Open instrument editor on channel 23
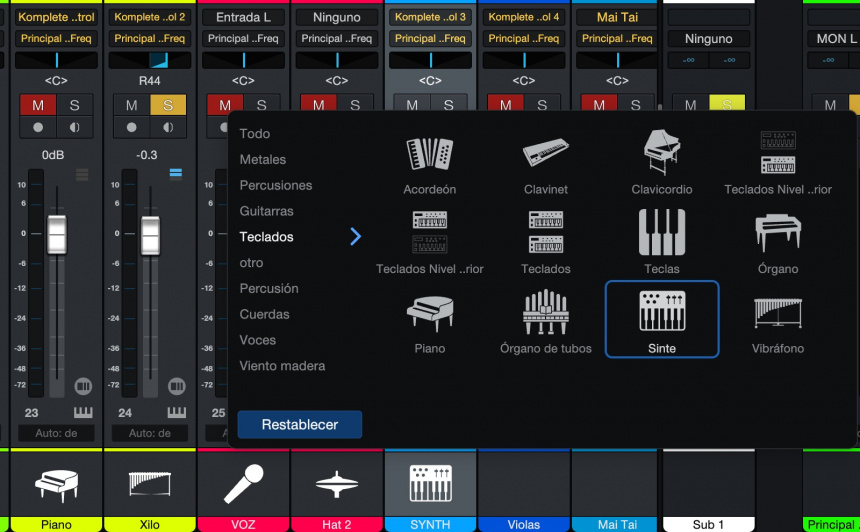This screenshot has height=532, width=860. 83,412
